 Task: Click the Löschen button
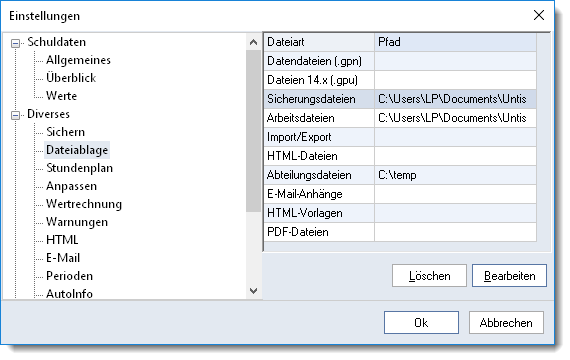pyautogui.click(x=429, y=276)
